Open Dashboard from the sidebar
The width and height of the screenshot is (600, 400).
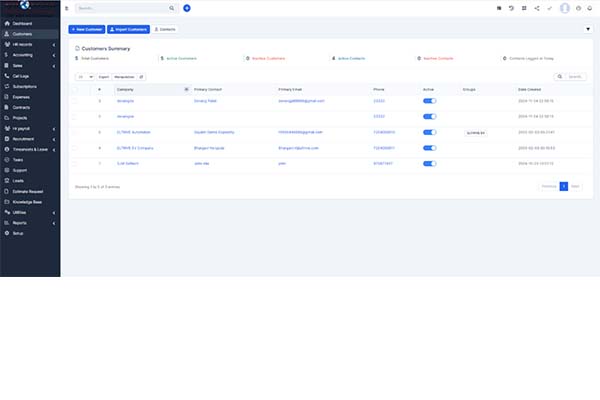[x=22, y=23]
